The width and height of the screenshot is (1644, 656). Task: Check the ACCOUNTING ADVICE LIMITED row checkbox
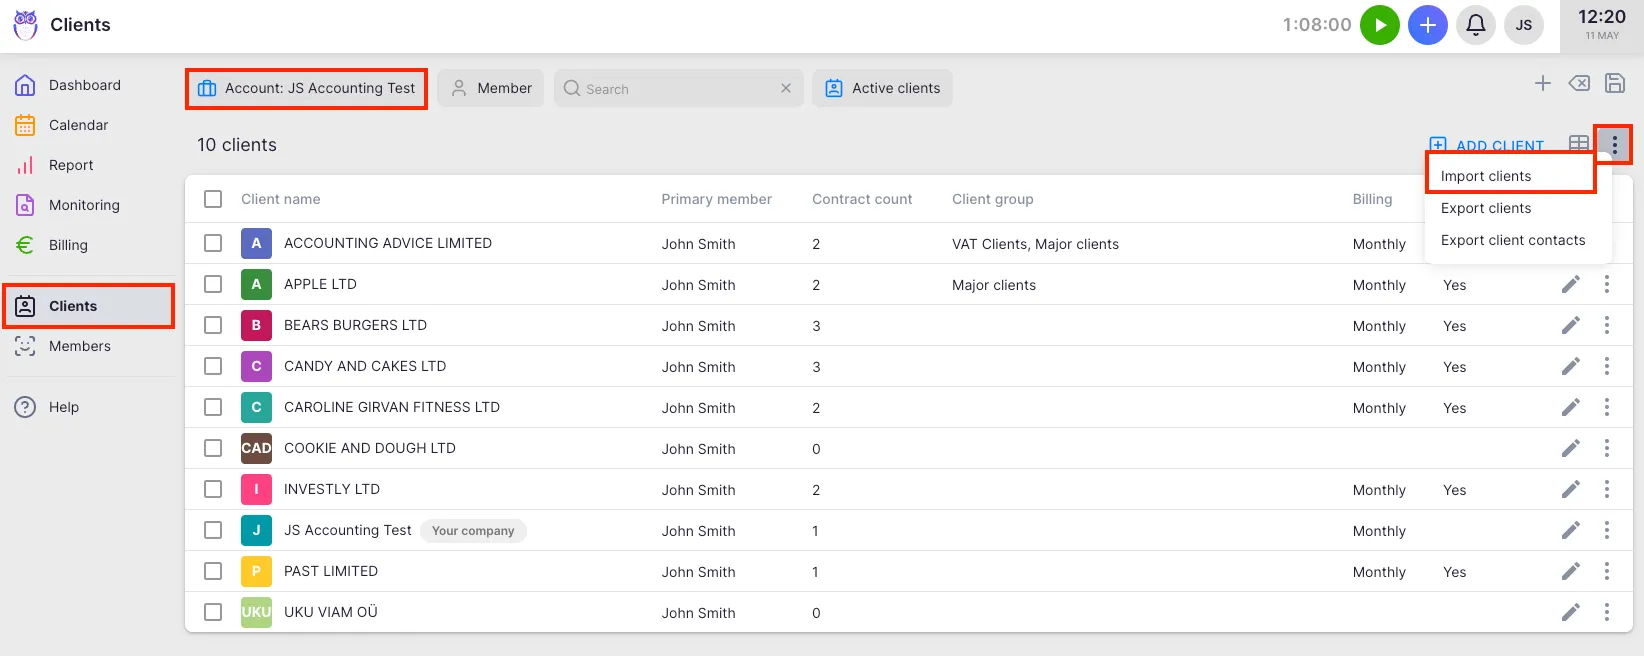click(213, 243)
